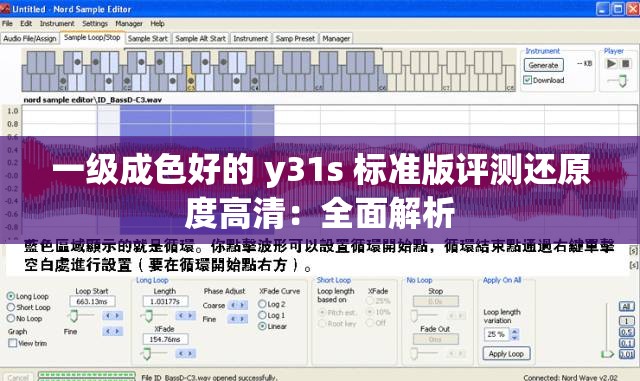The image size is (640, 381).
Task: Open the Settings menu
Action: (x=95, y=24)
